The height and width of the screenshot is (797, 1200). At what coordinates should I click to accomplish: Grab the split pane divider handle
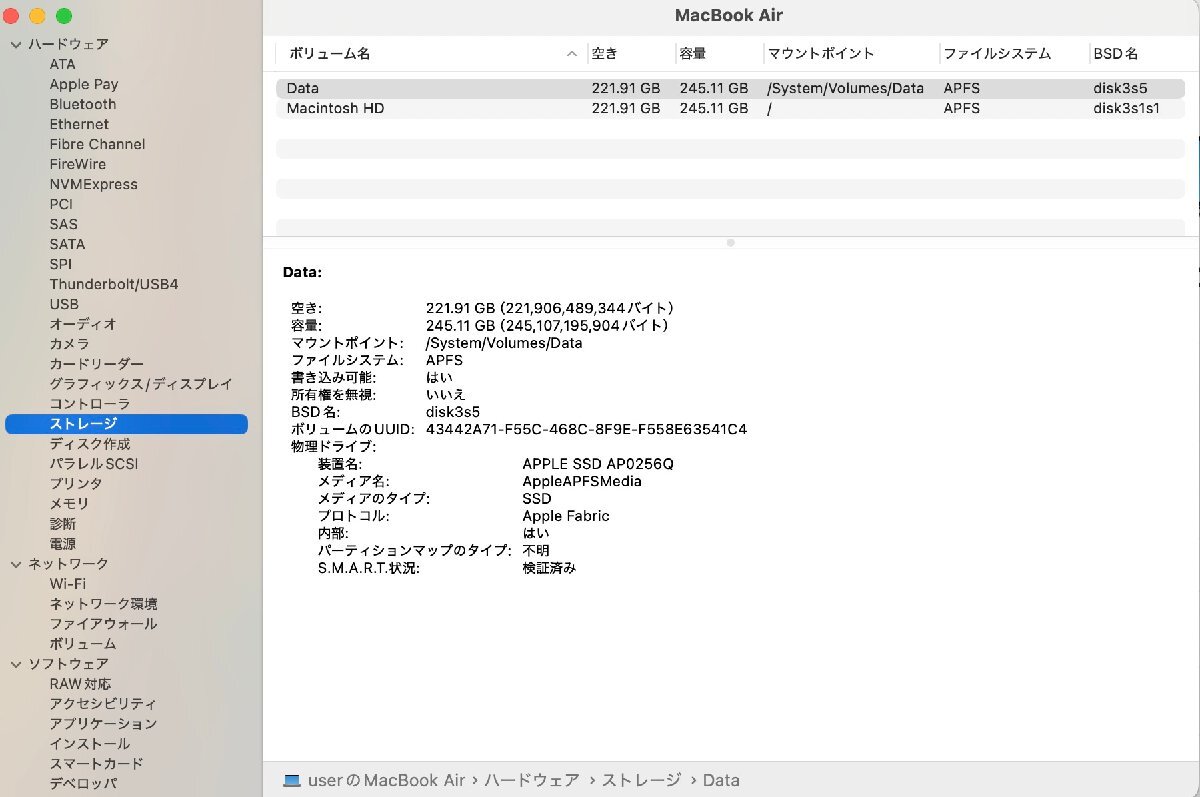tap(731, 242)
